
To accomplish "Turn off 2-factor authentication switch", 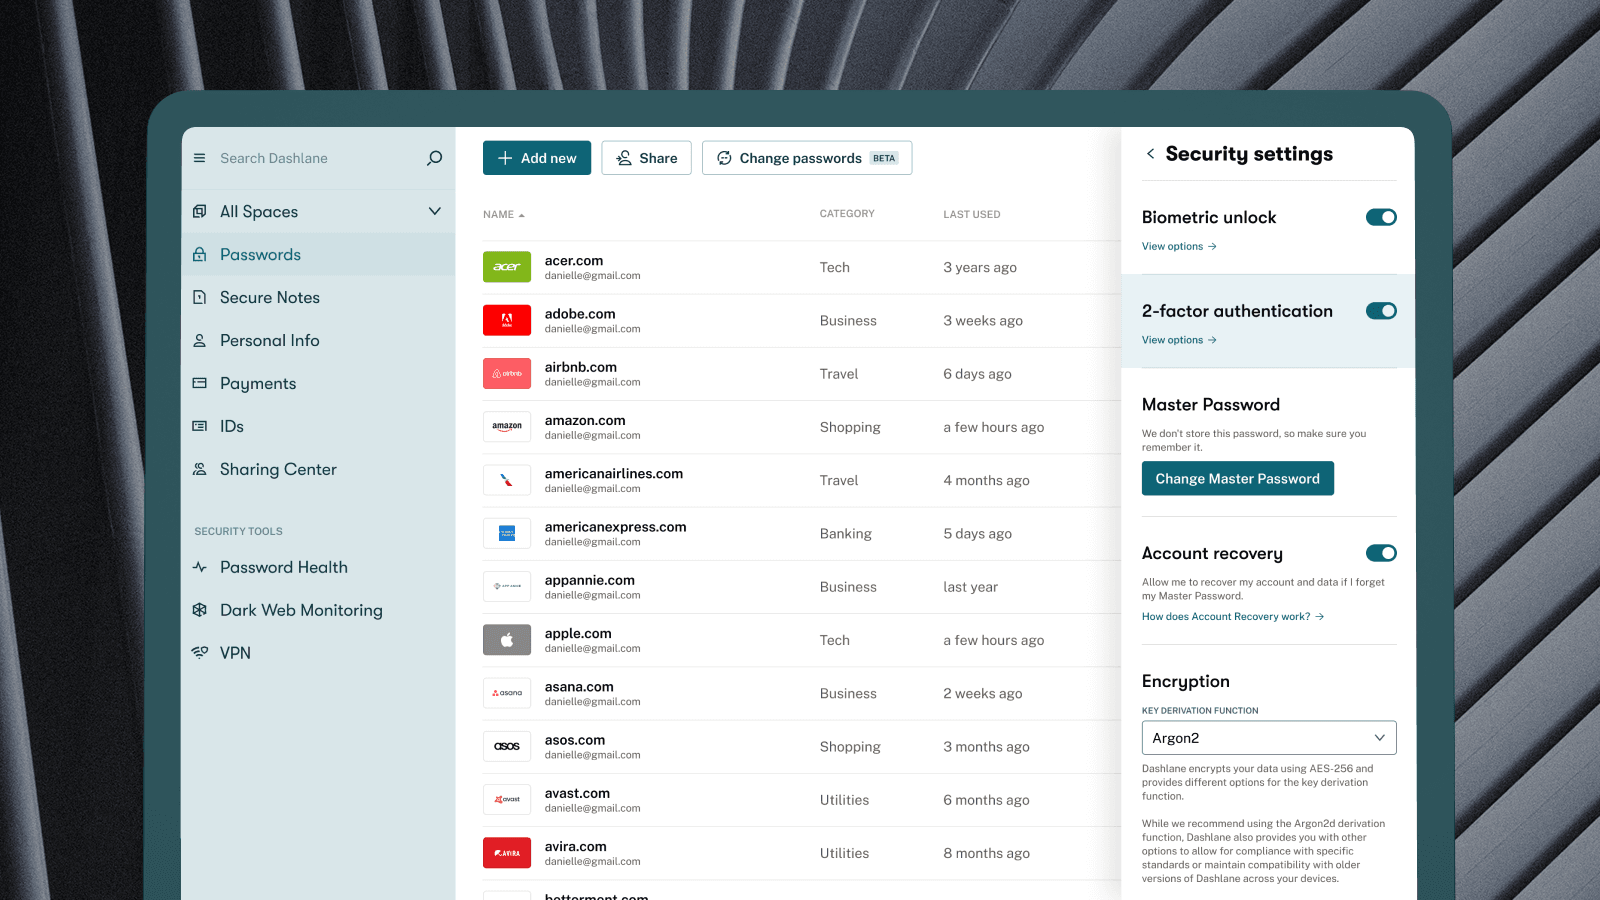I will pos(1381,311).
